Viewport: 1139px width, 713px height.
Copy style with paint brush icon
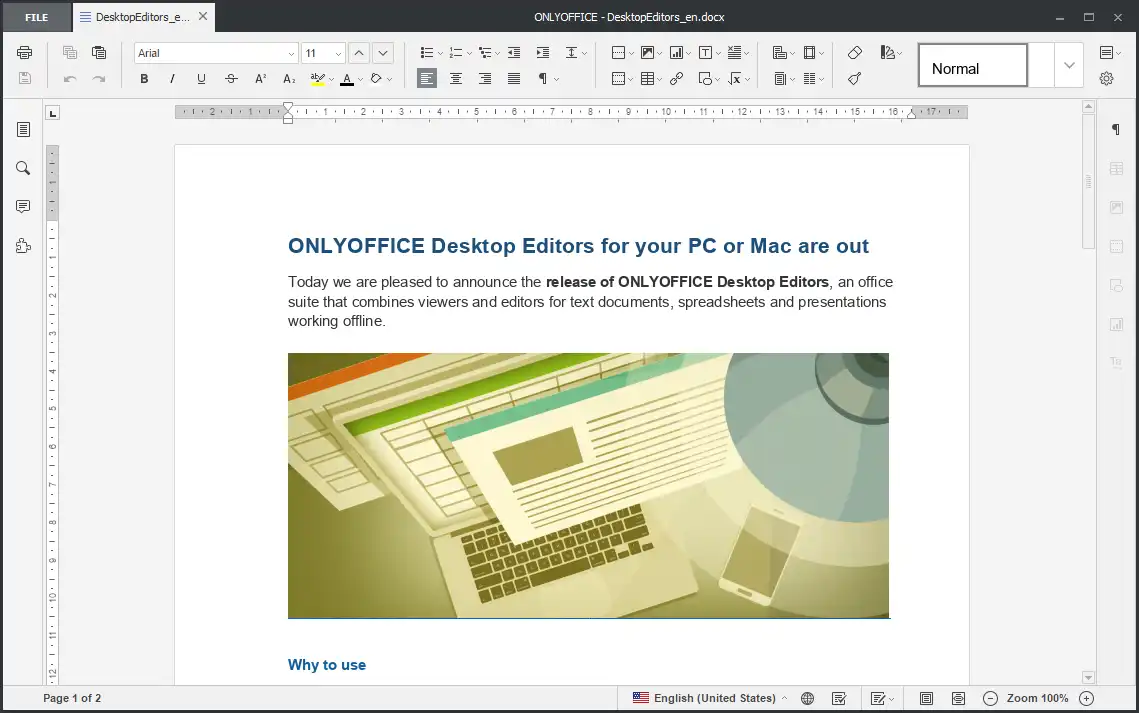(x=854, y=78)
